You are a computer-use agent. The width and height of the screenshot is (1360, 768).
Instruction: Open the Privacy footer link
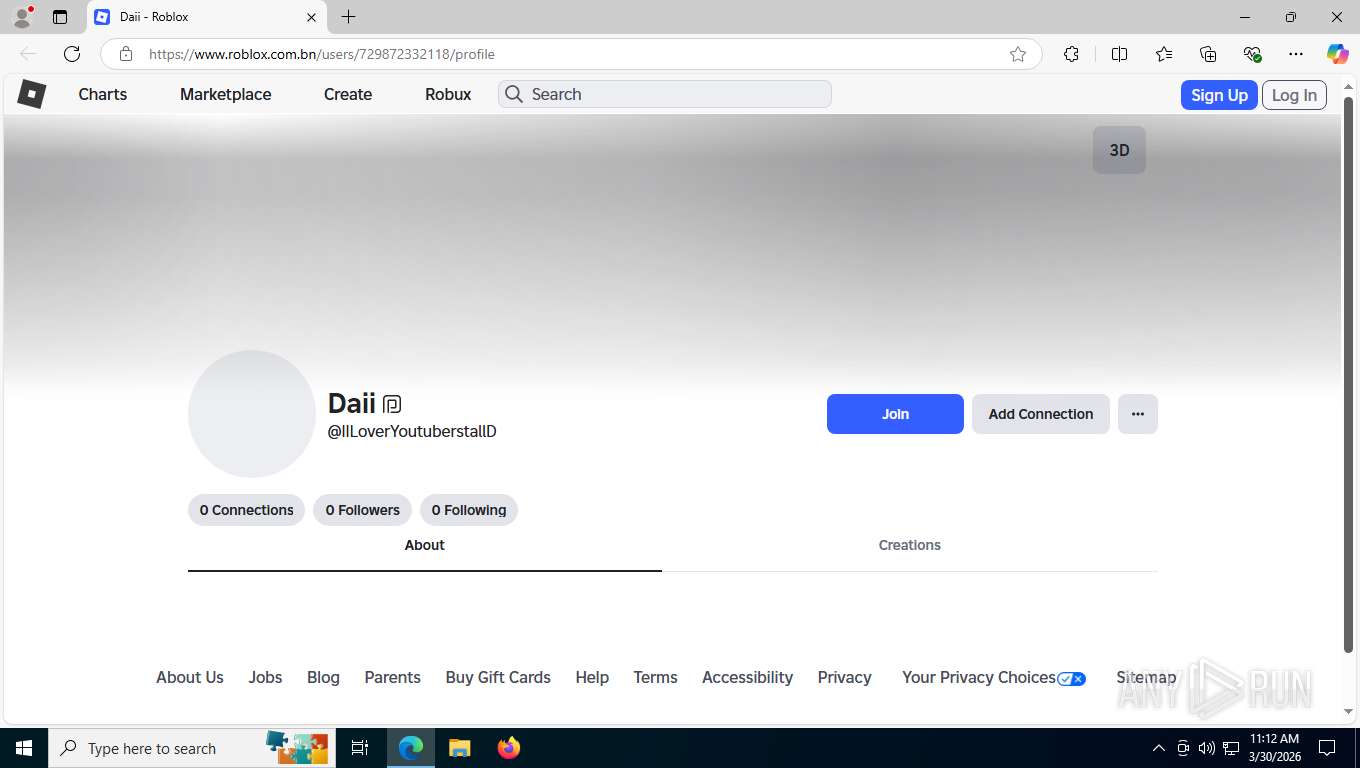pyautogui.click(x=844, y=677)
